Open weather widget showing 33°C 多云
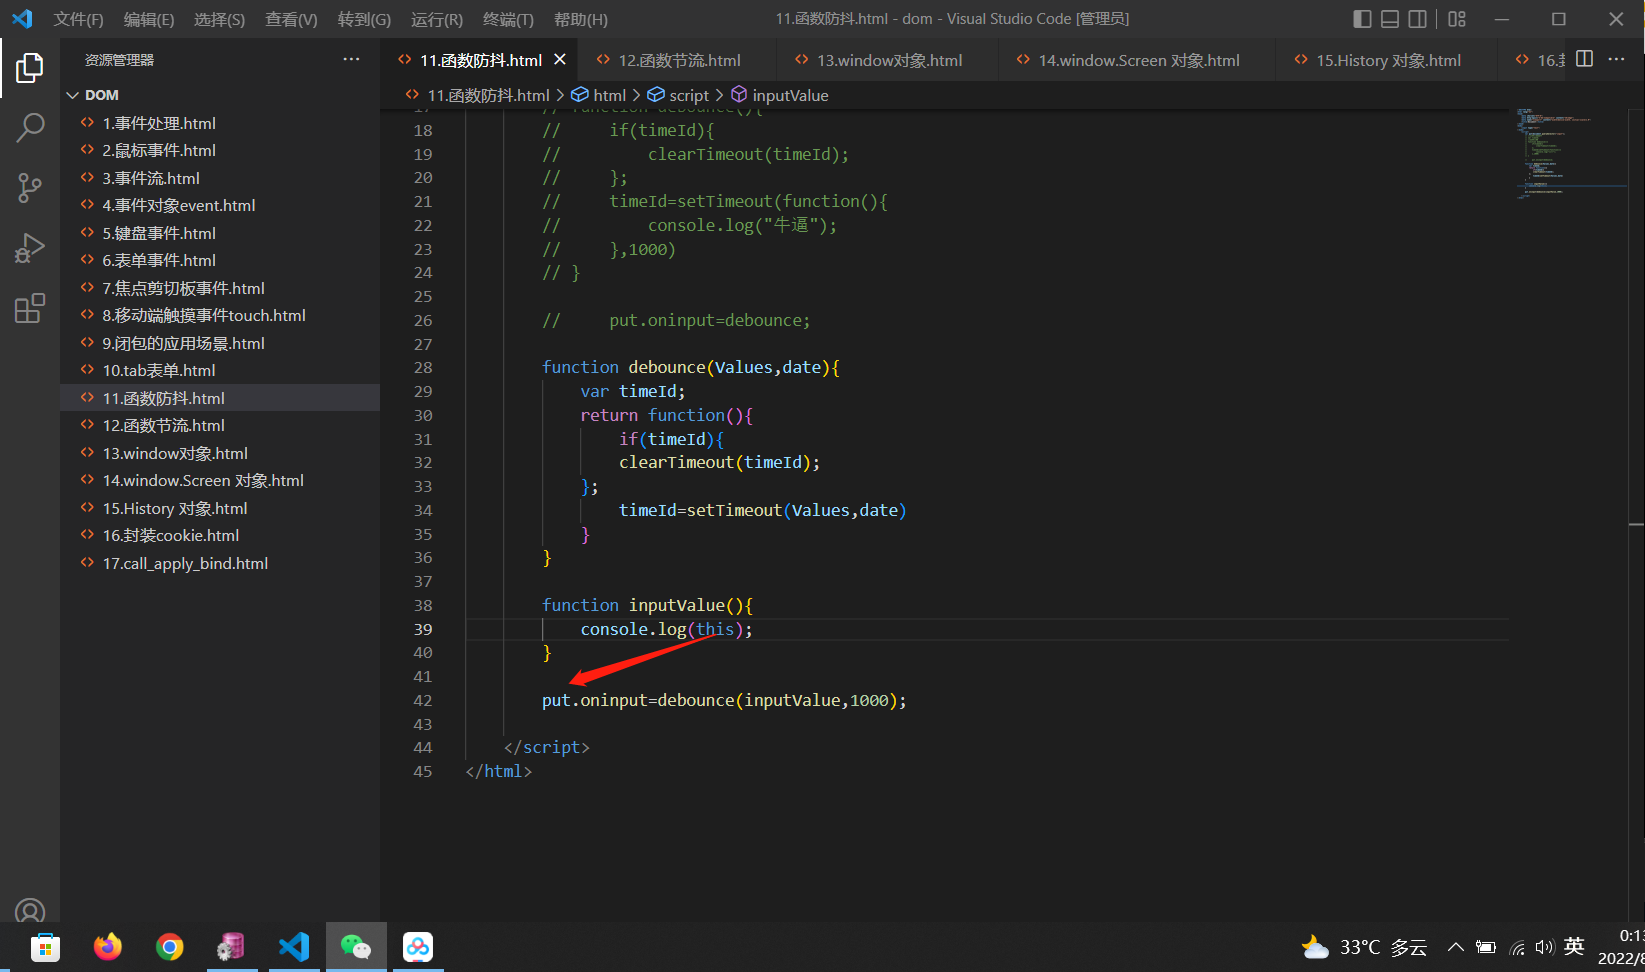This screenshot has width=1645, height=972. point(1364,947)
